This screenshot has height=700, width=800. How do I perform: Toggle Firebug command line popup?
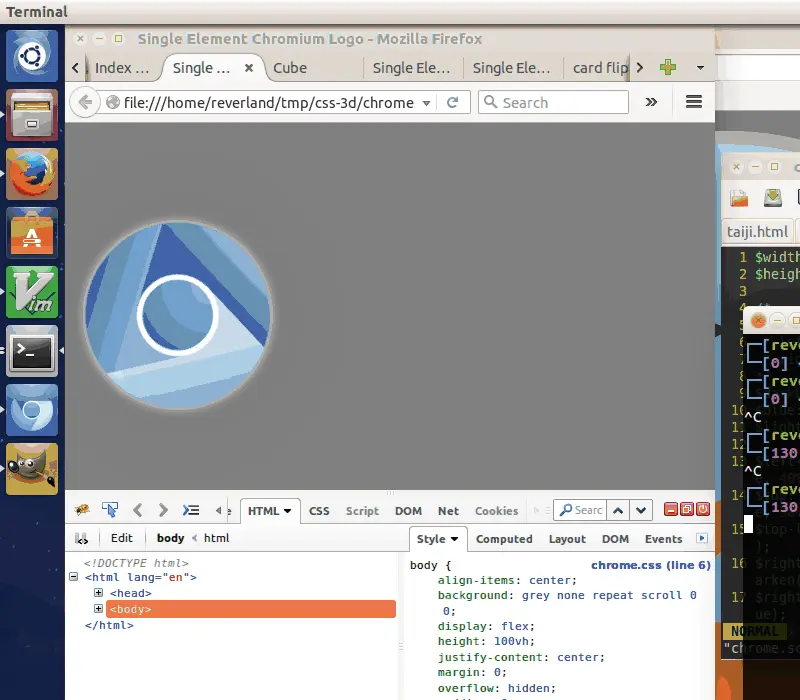pyautogui.click(x=191, y=510)
